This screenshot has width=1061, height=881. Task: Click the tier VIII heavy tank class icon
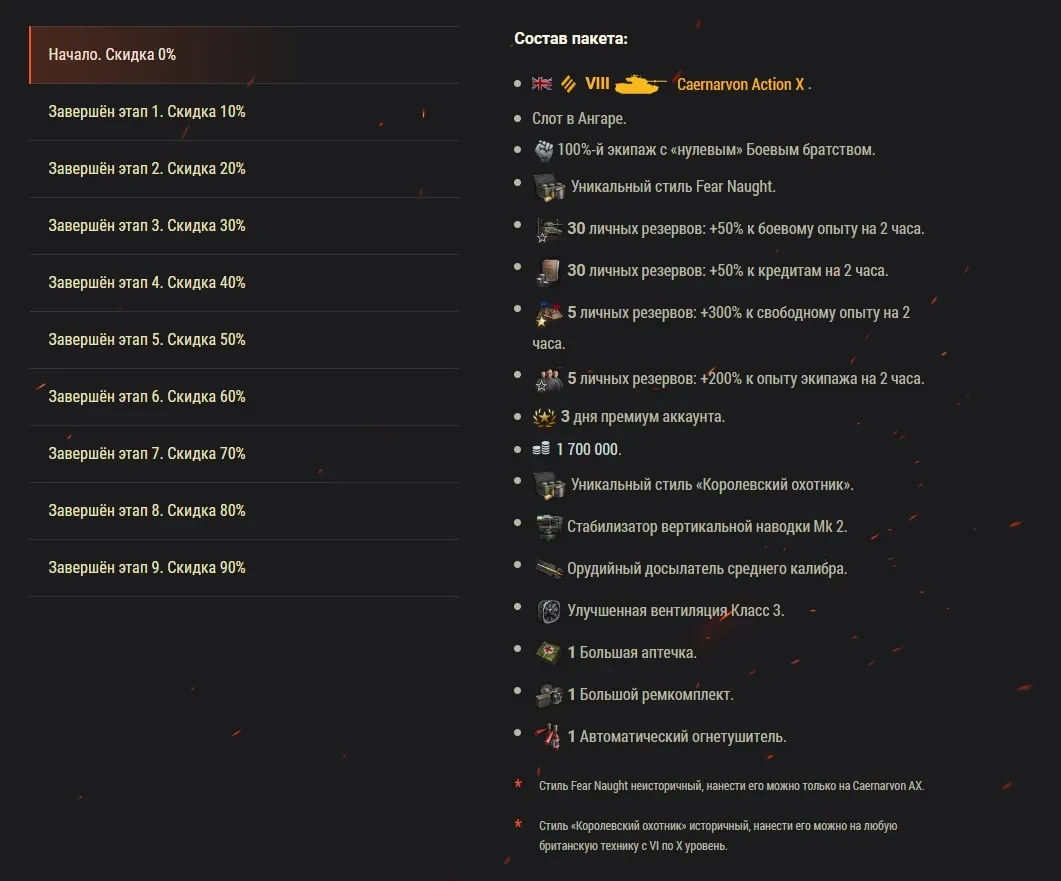pyautogui.click(x=566, y=84)
